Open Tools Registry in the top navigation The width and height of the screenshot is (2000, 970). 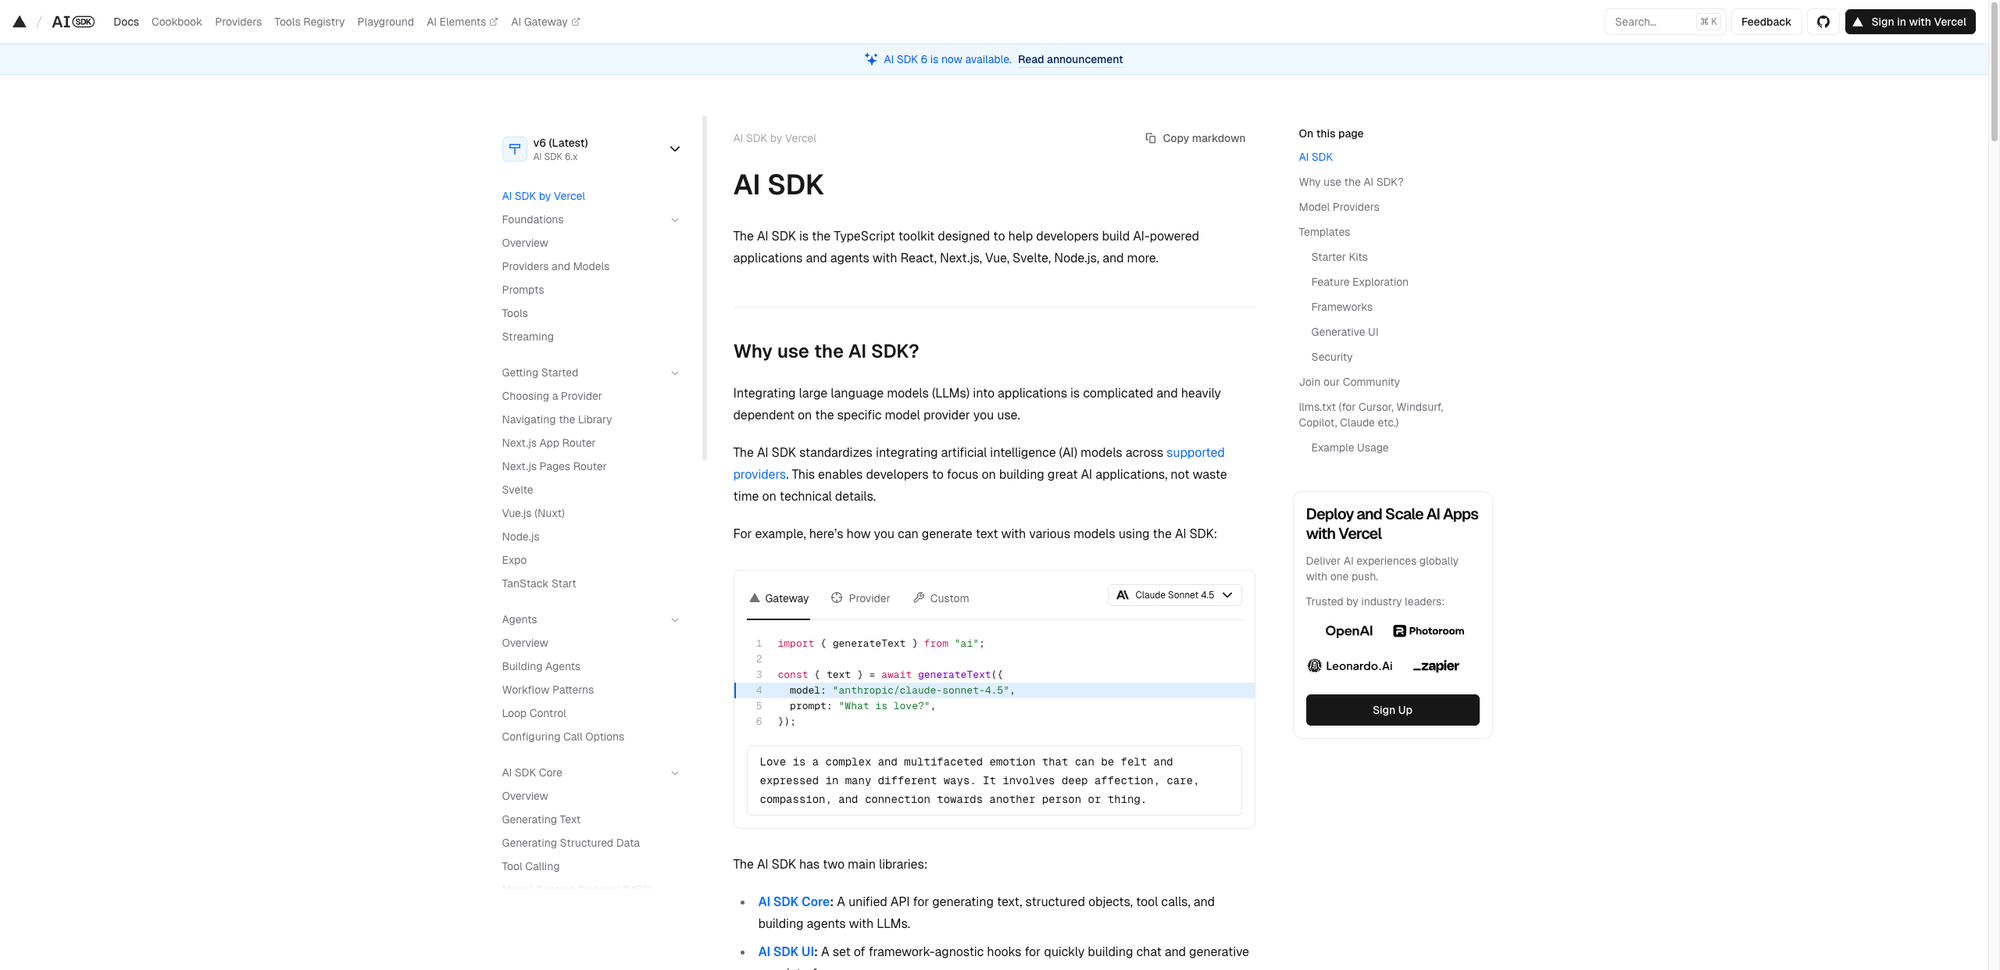(x=309, y=22)
